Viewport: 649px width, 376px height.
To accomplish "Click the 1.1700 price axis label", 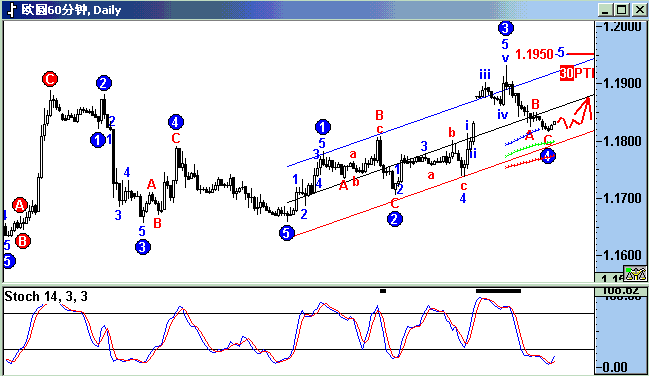I will (622, 198).
